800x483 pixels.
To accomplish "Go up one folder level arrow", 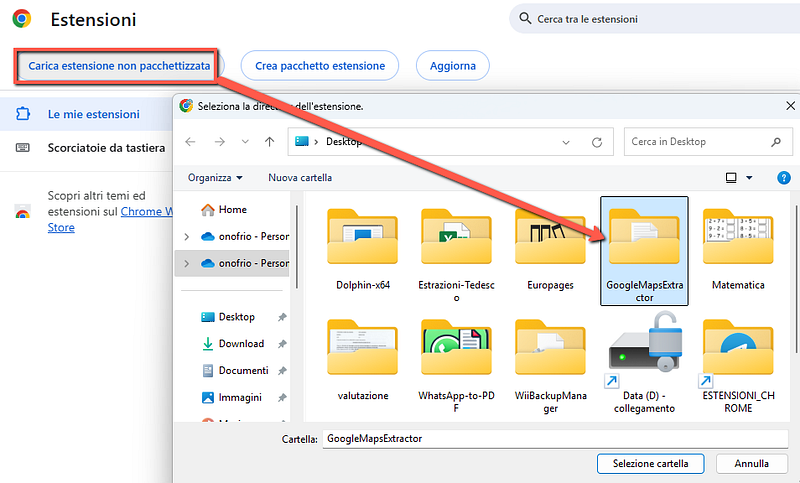I will pos(270,142).
